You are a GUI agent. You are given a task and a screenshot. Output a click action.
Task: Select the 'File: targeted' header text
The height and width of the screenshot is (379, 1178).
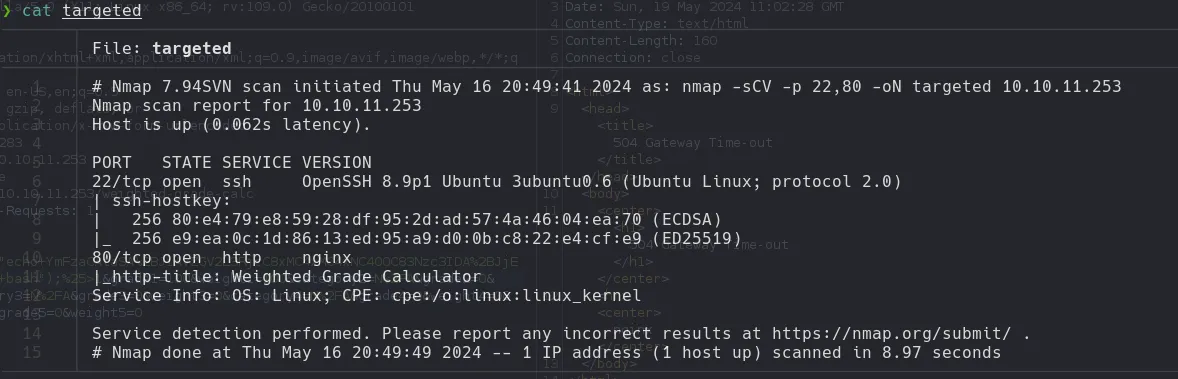pyautogui.click(x=162, y=49)
